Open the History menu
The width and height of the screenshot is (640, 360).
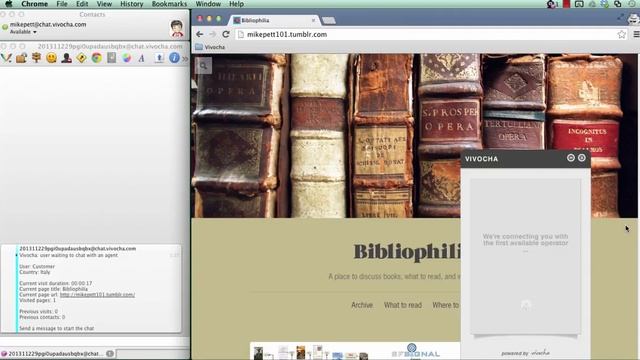131,4
